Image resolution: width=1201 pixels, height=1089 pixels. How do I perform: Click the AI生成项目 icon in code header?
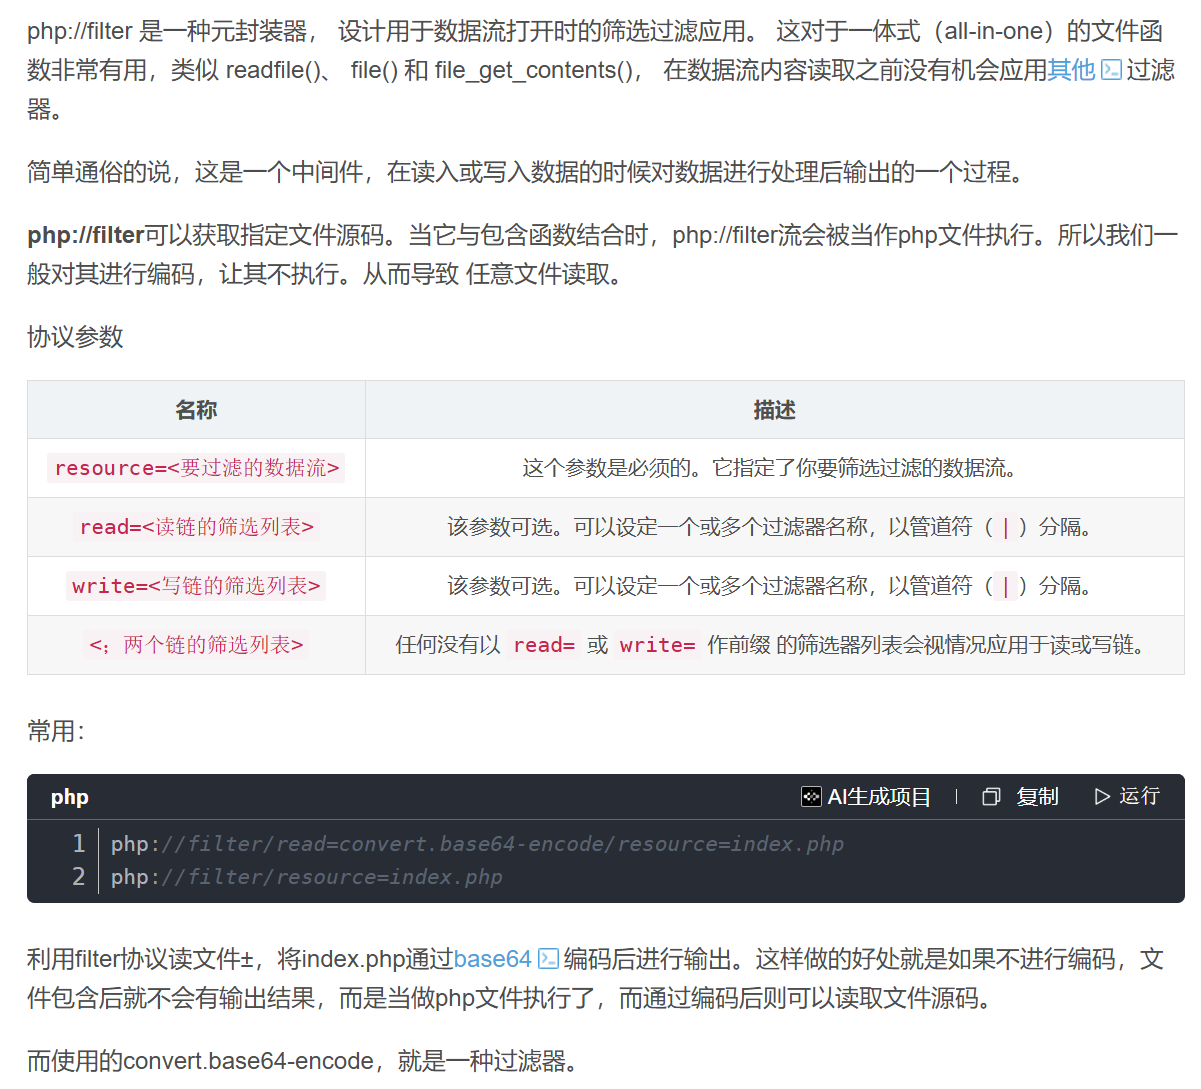click(x=811, y=797)
